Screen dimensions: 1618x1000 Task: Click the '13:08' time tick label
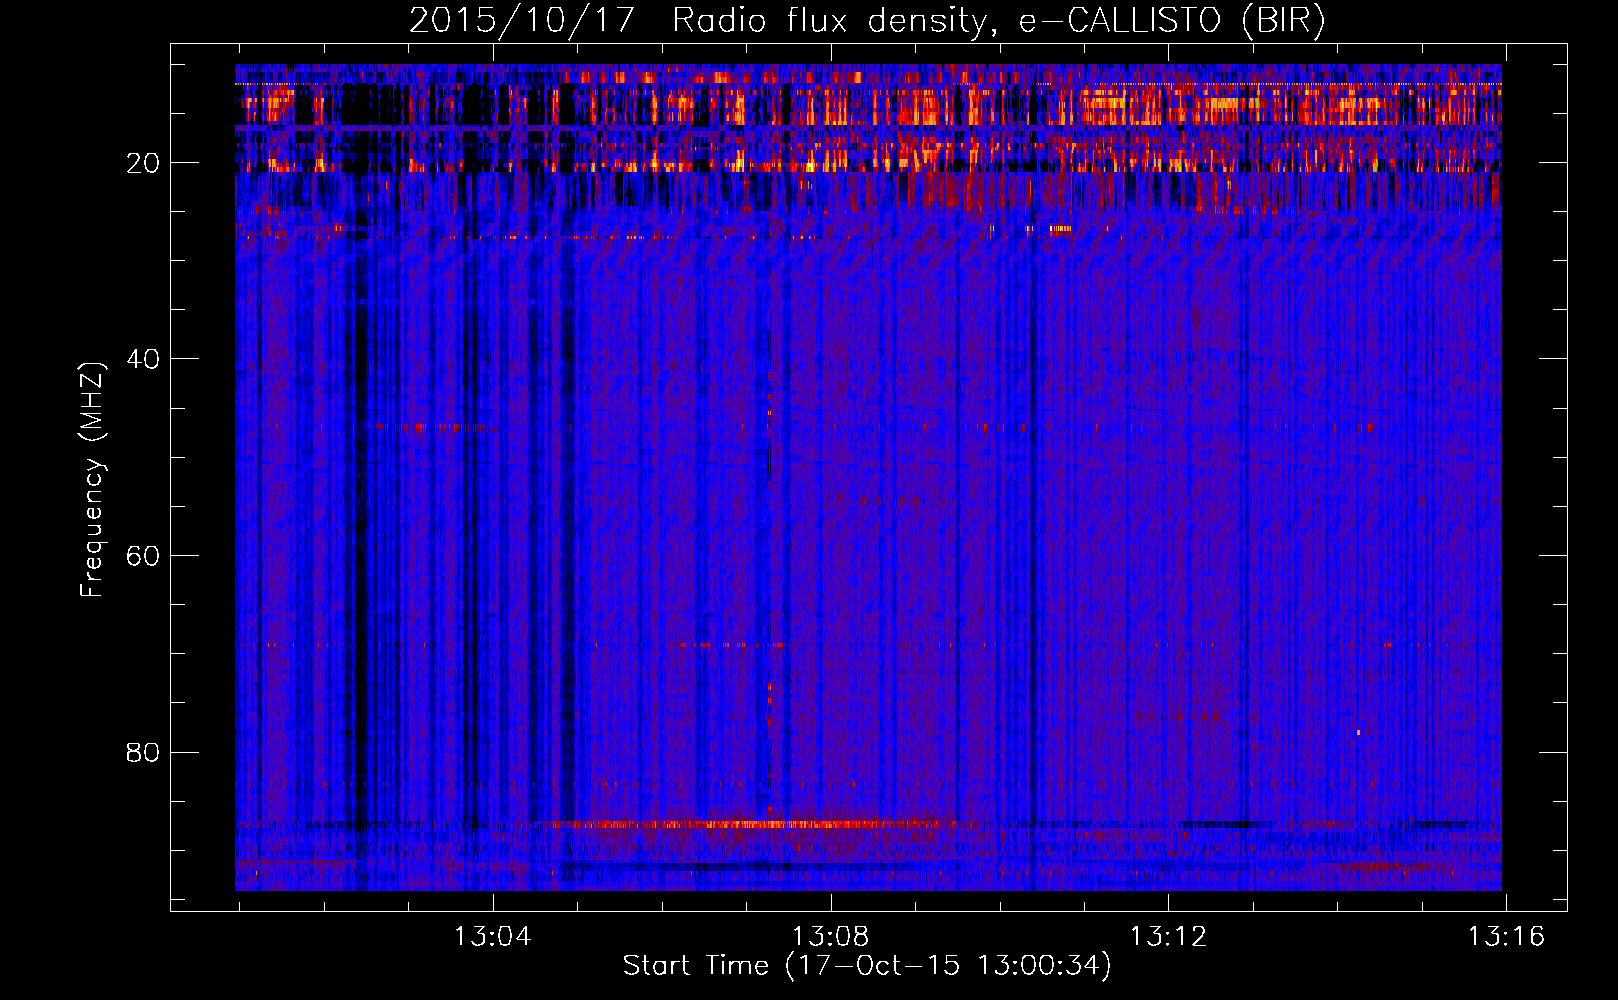tap(831, 936)
